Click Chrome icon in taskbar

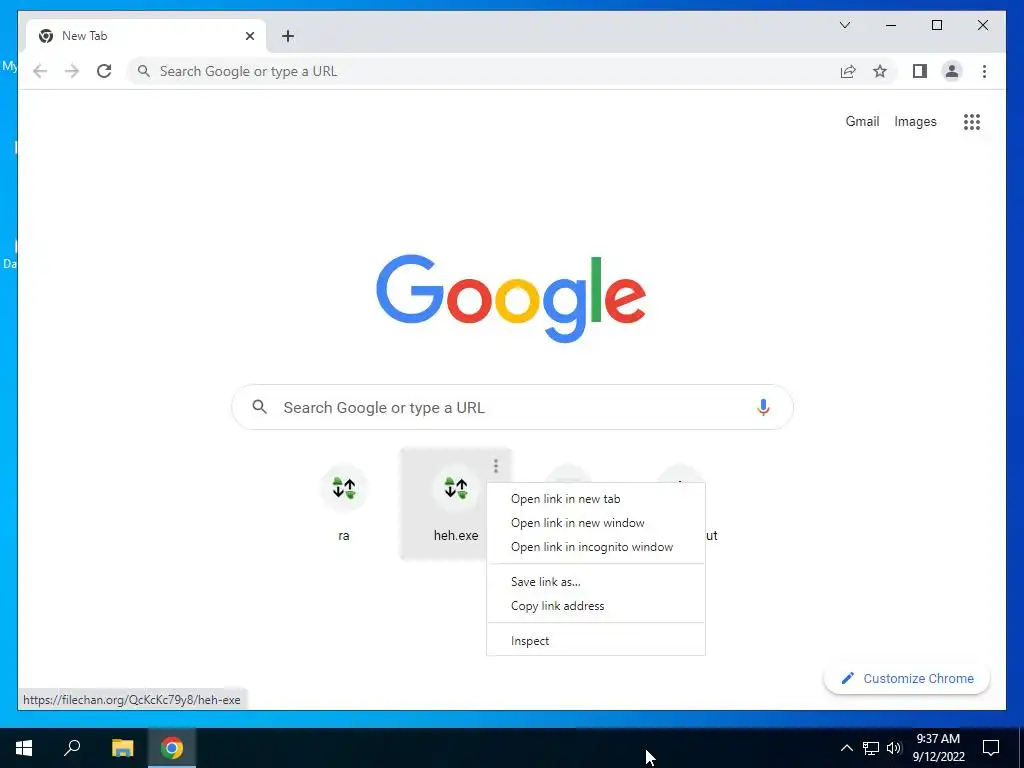(172, 748)
